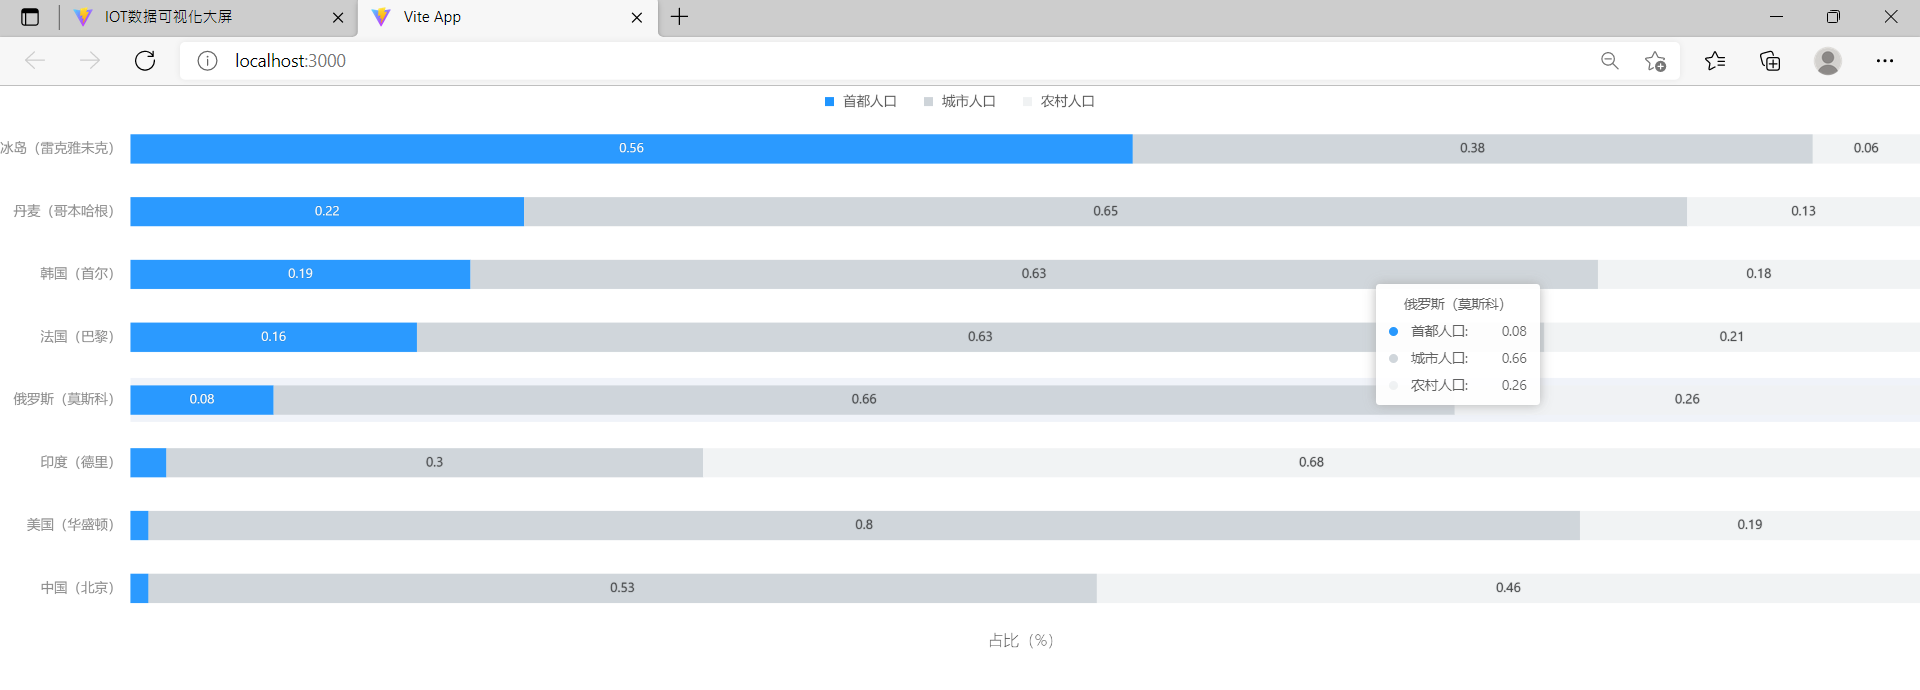Add this page to favorites star icon
Viewport: 1920px width, 690px height.
[x=1655, y=61]
